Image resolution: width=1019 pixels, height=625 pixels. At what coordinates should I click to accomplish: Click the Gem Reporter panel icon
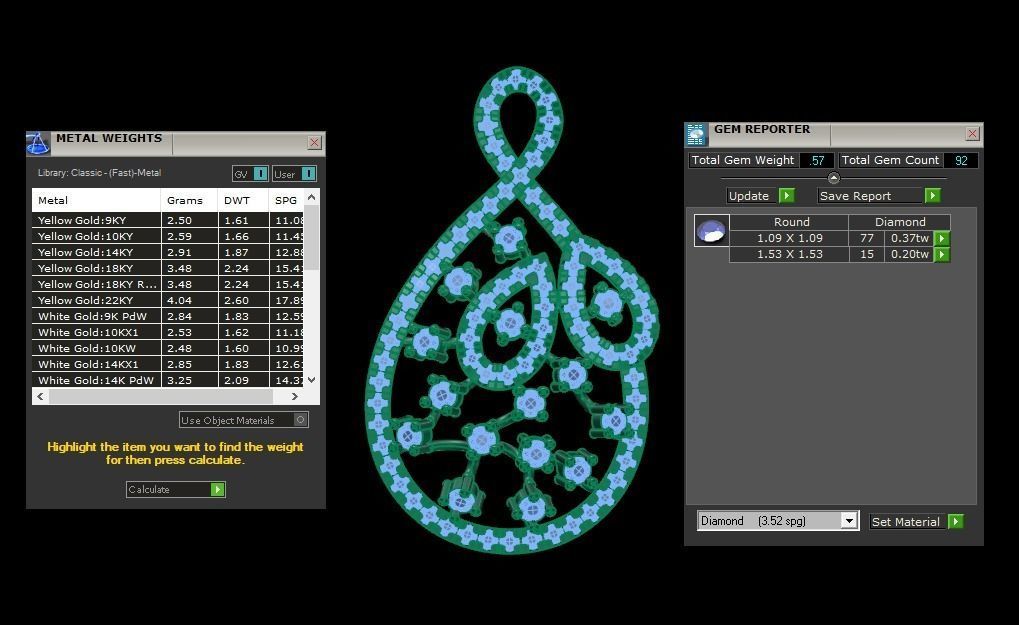[x=696, y=134]
